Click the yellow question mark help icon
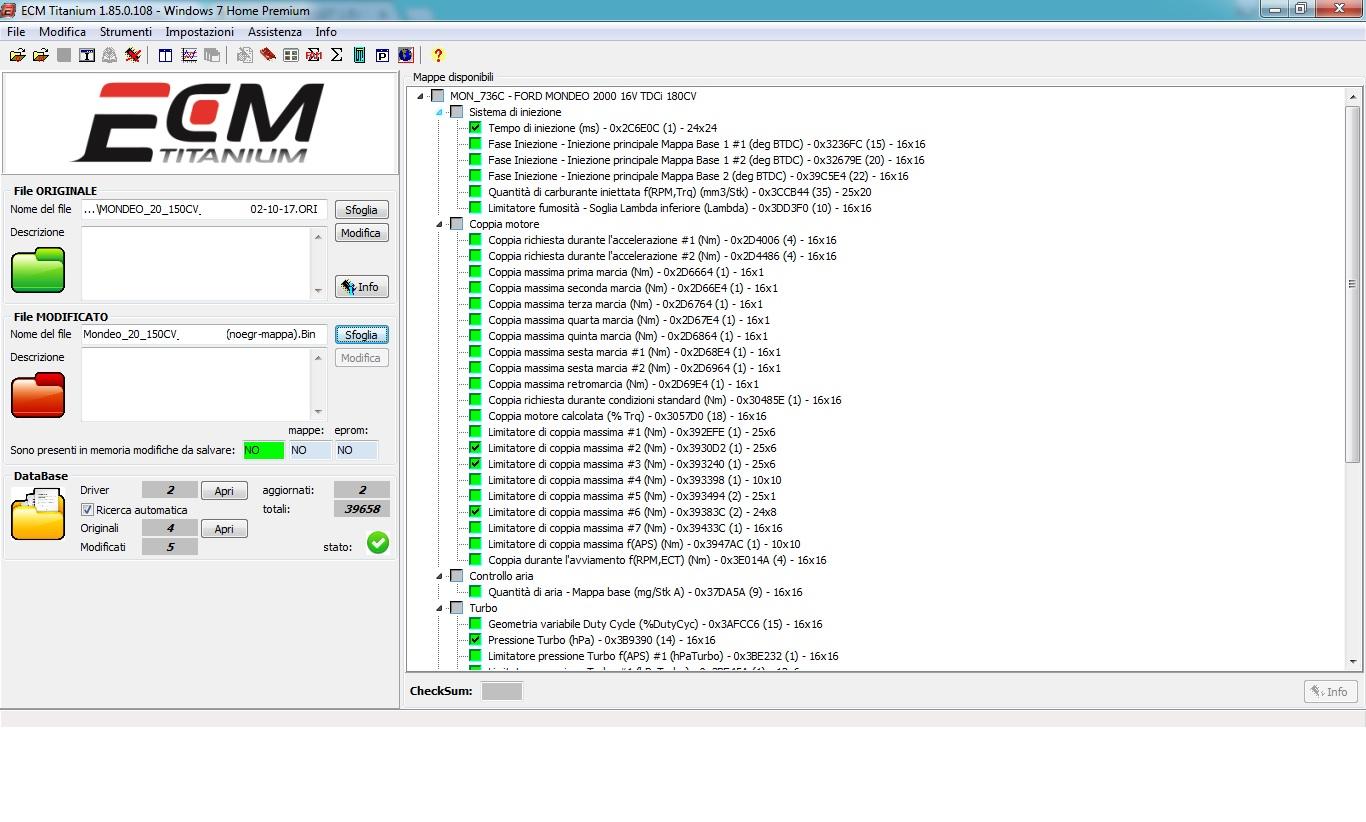The image size is (1366, 822). [437, 55]
